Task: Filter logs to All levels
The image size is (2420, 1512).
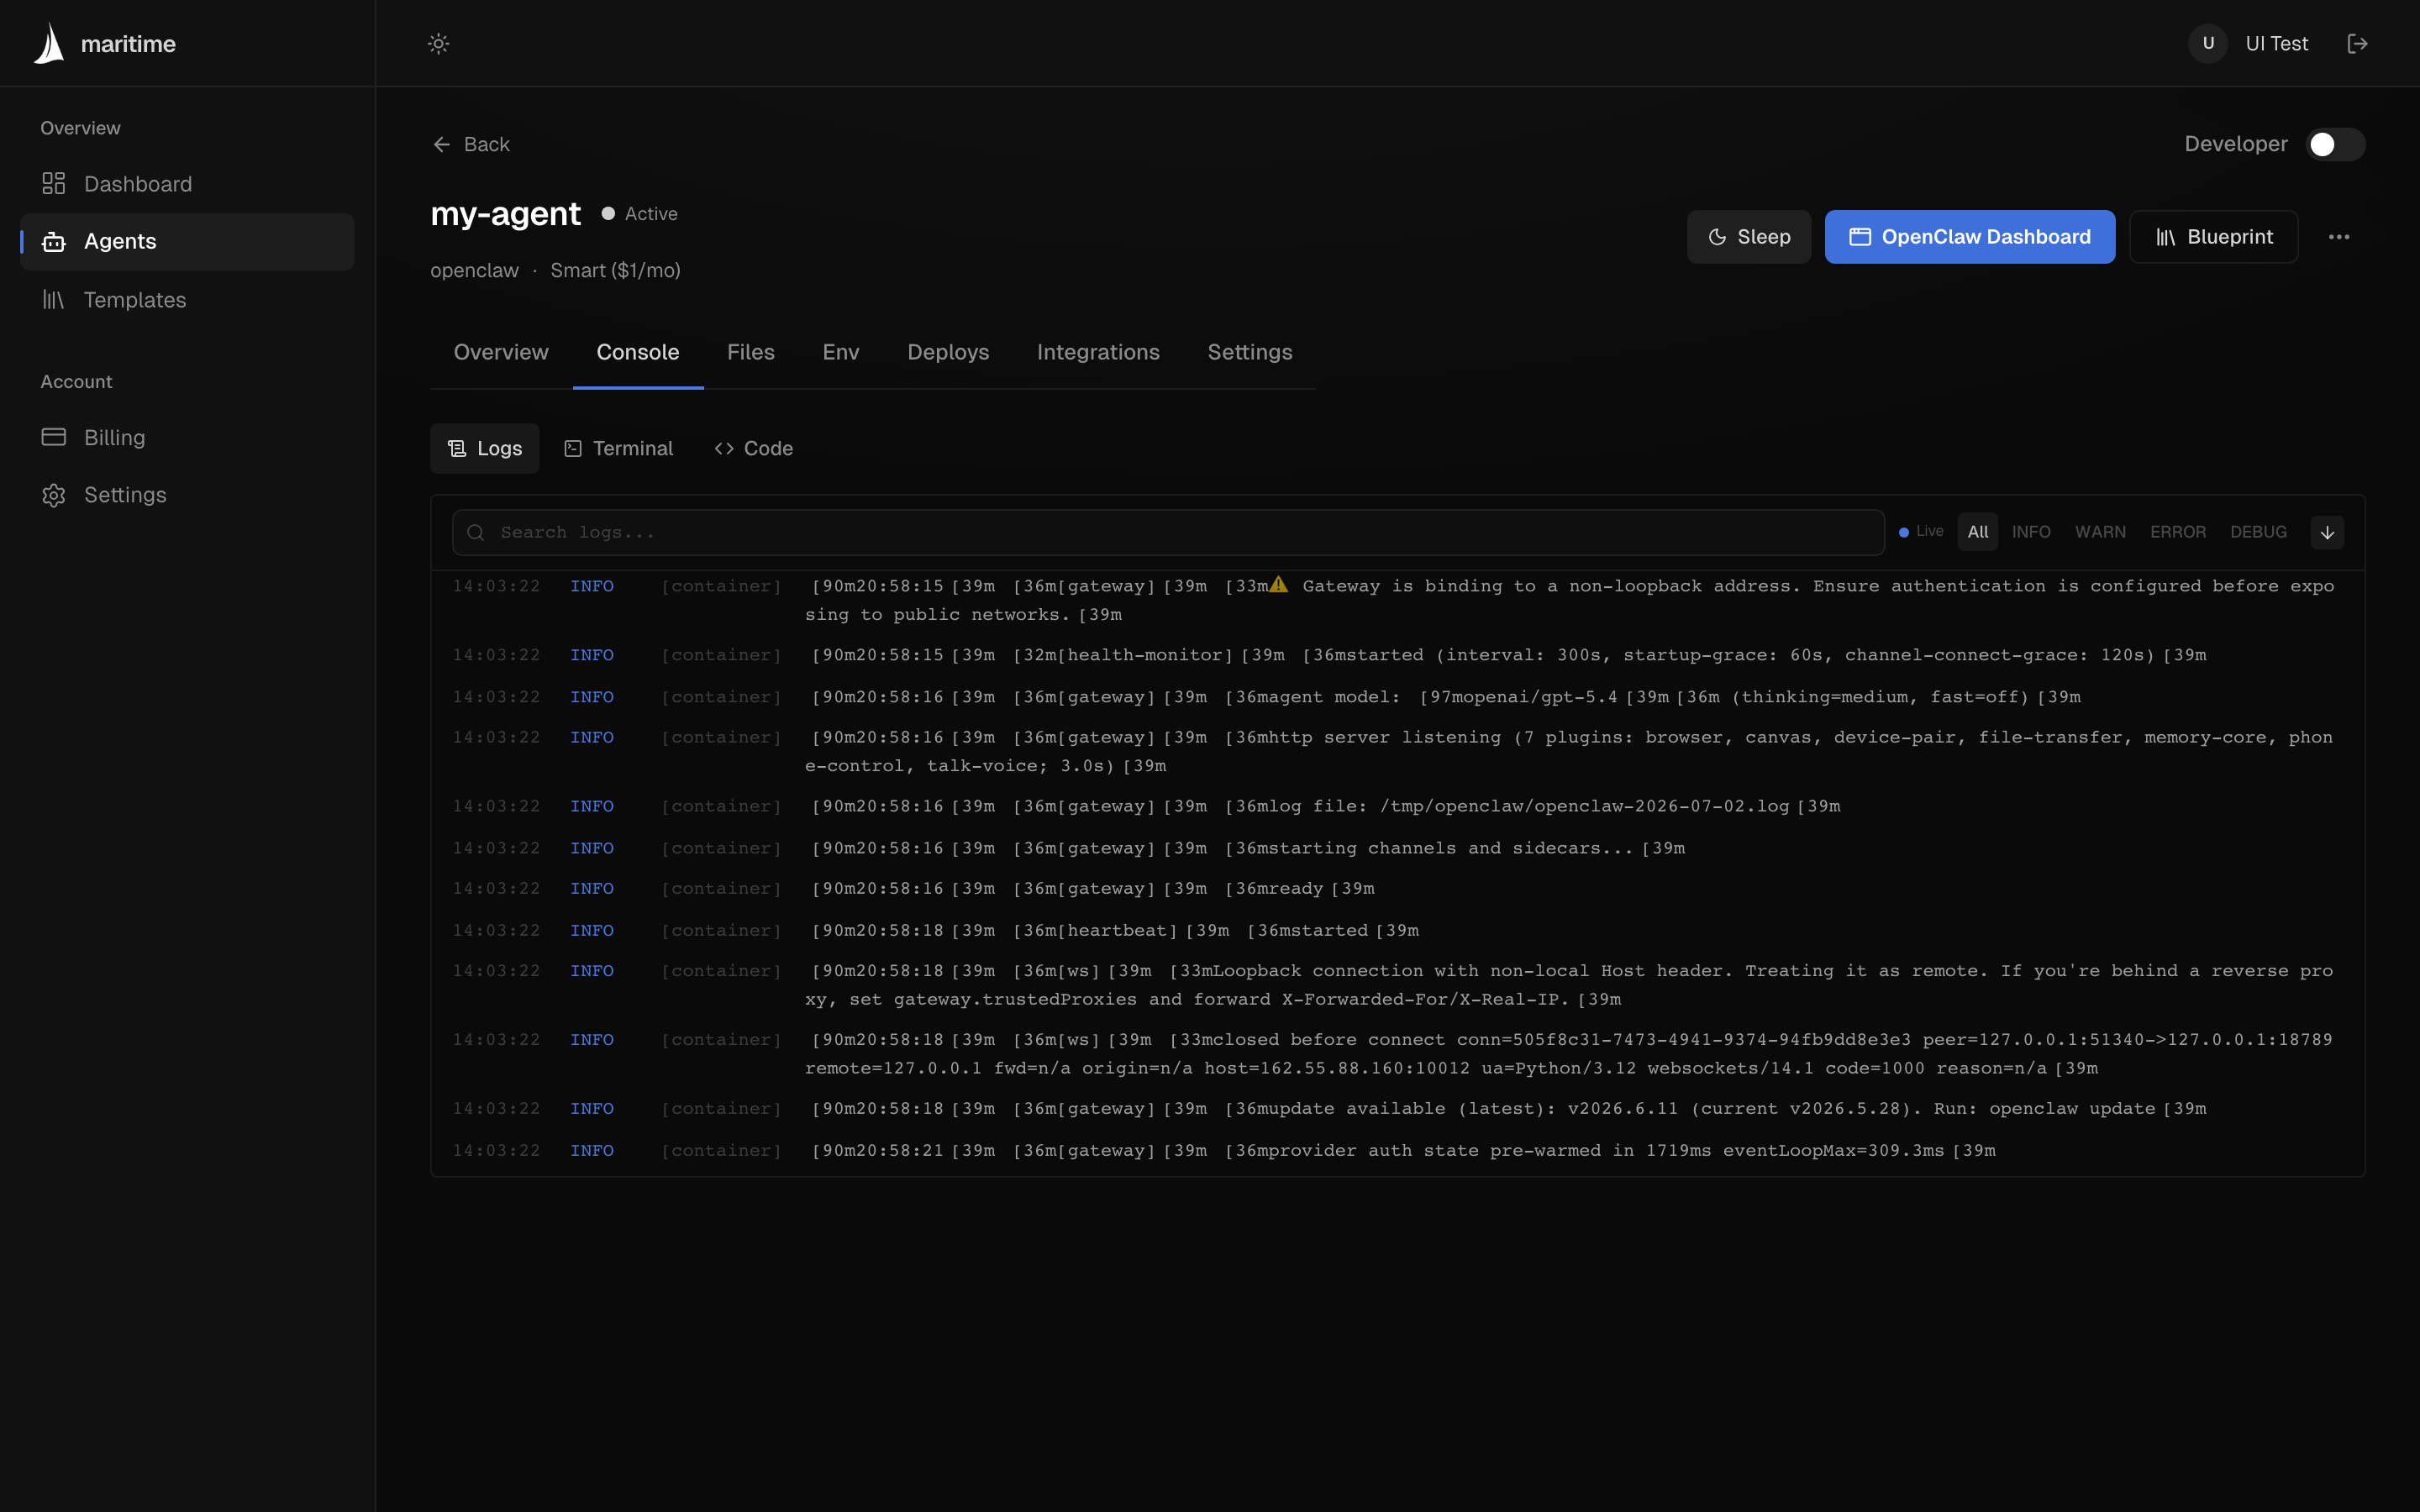Action: (1977, 532)
